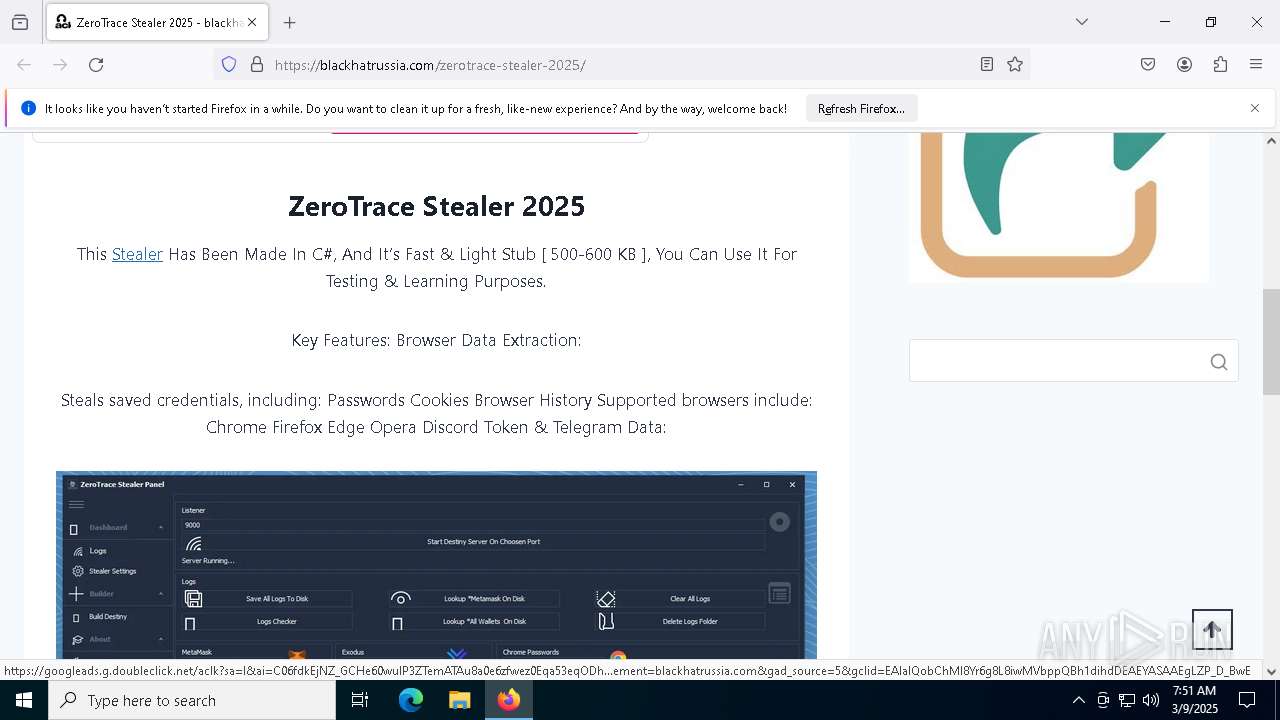Open File Explorer from the taskbar
Screen dimensions: 1280x720
[x=459, y=700]
